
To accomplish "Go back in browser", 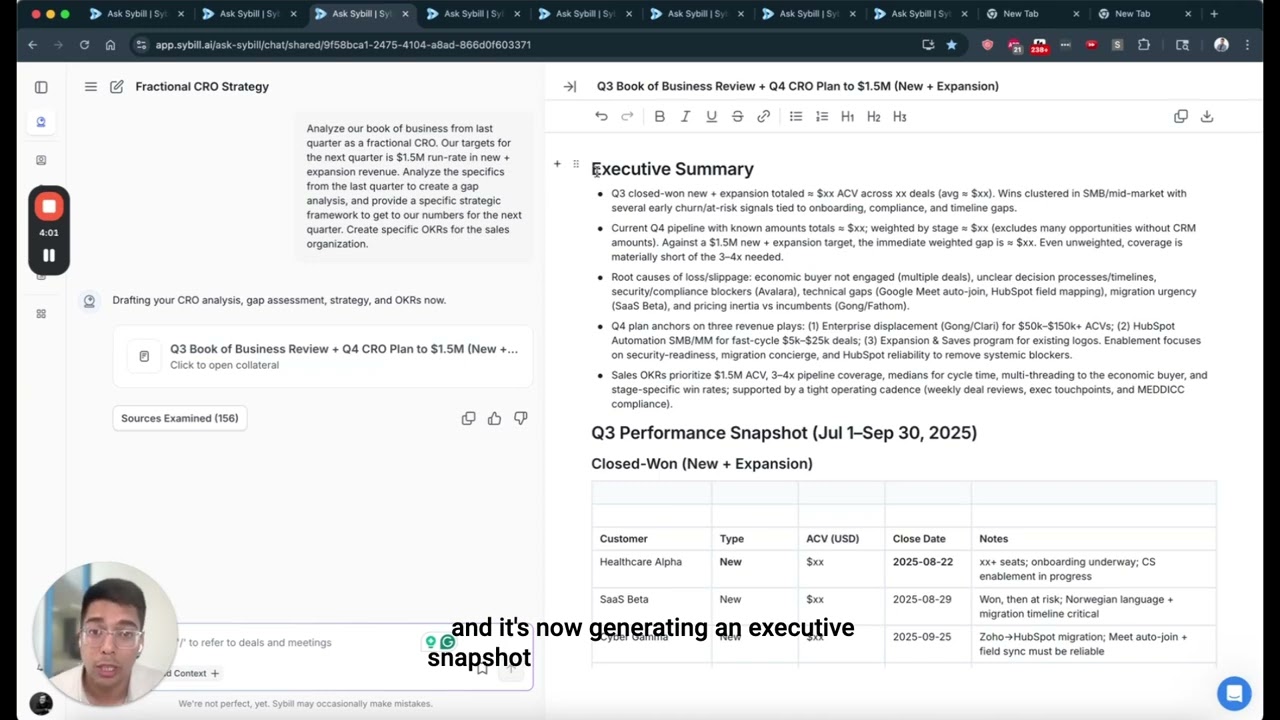I will [32, 45].
